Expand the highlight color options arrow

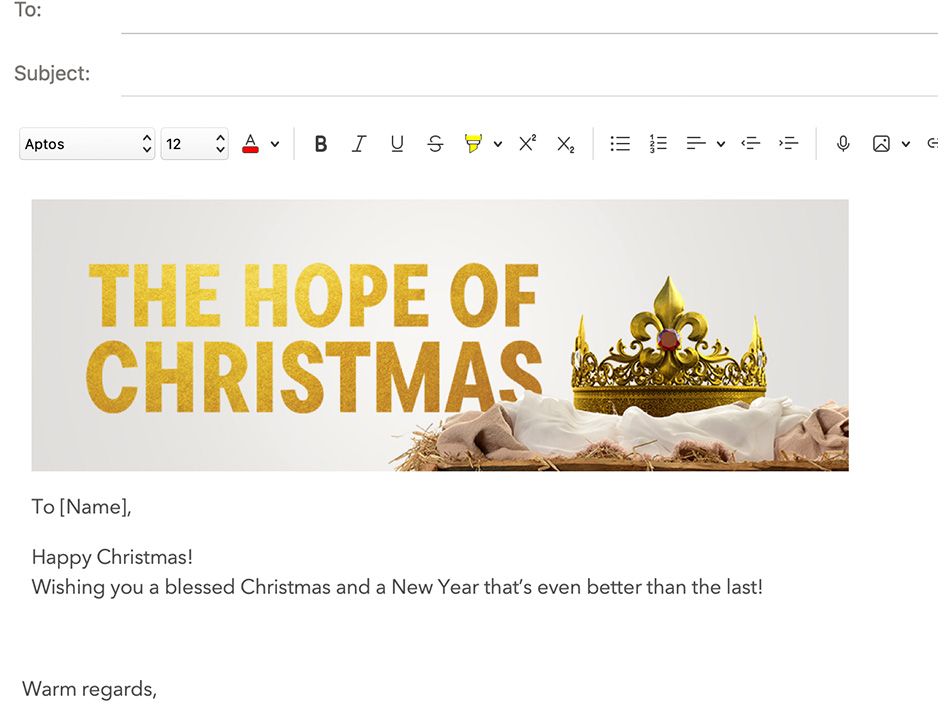pyautogui.click(x=498, y=144)
